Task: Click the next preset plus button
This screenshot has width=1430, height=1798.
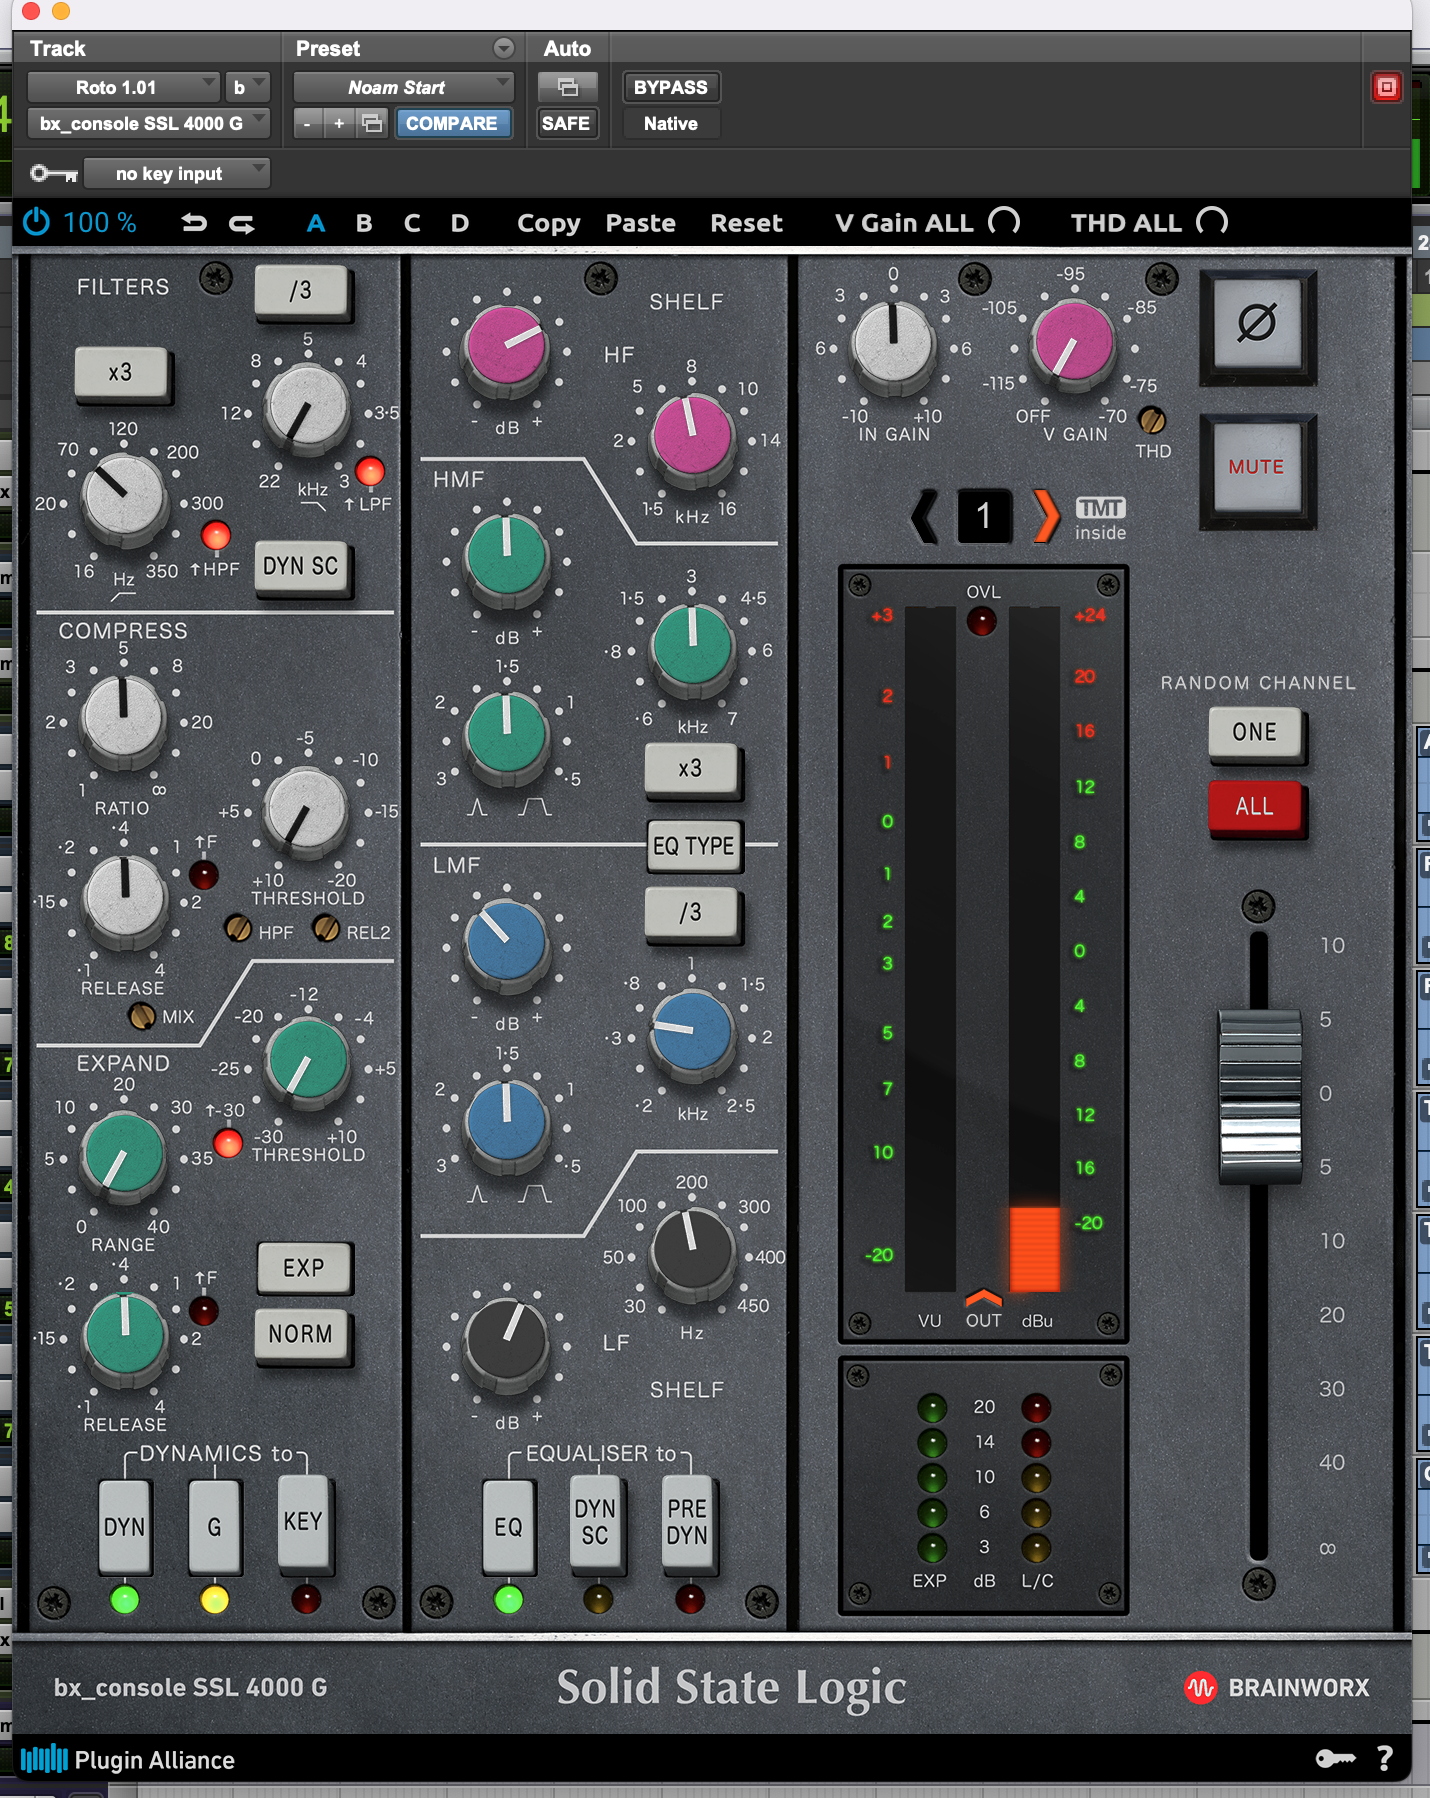Action: pos(339,123)
